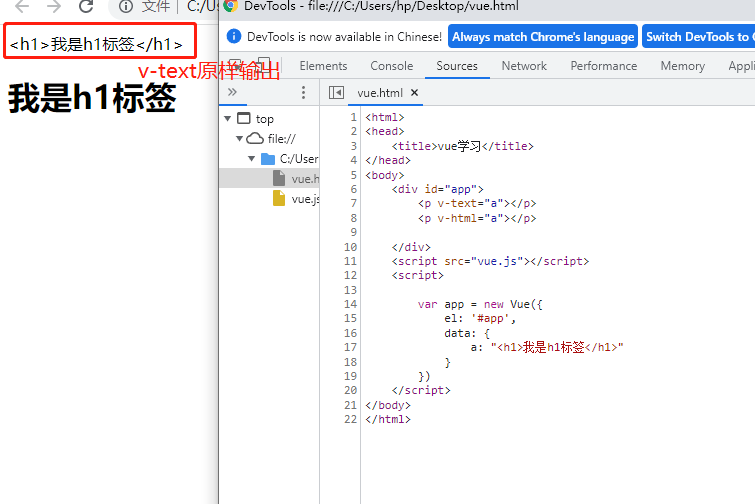Reload the page with refresh icon

tap(86, 6)
